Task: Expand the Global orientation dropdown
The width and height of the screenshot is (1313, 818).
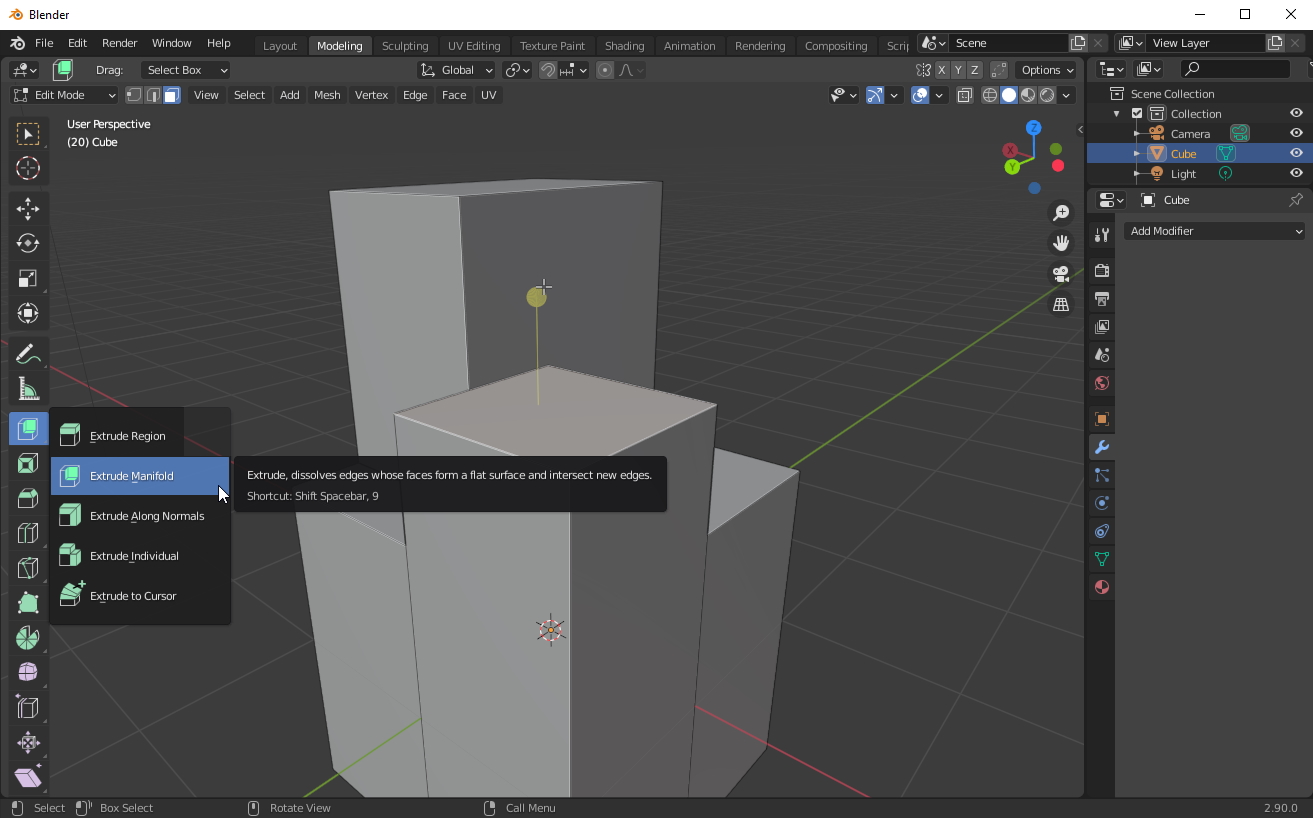Action: (x=457, y=70)
